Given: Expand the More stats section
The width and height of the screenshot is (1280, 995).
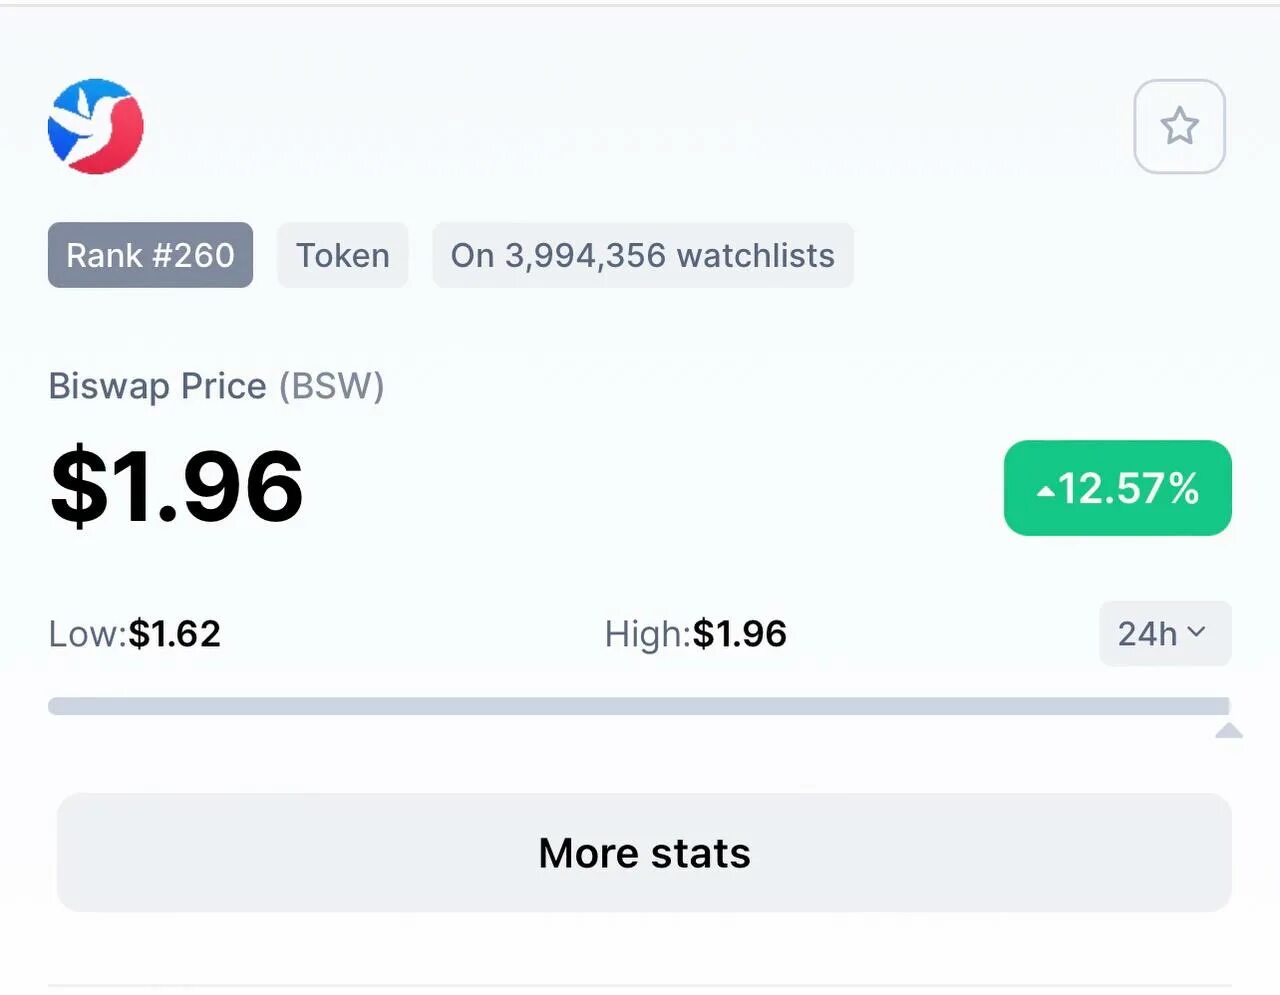Looking at the screenshot, I should pyautogui.click(x=644, y=853).
